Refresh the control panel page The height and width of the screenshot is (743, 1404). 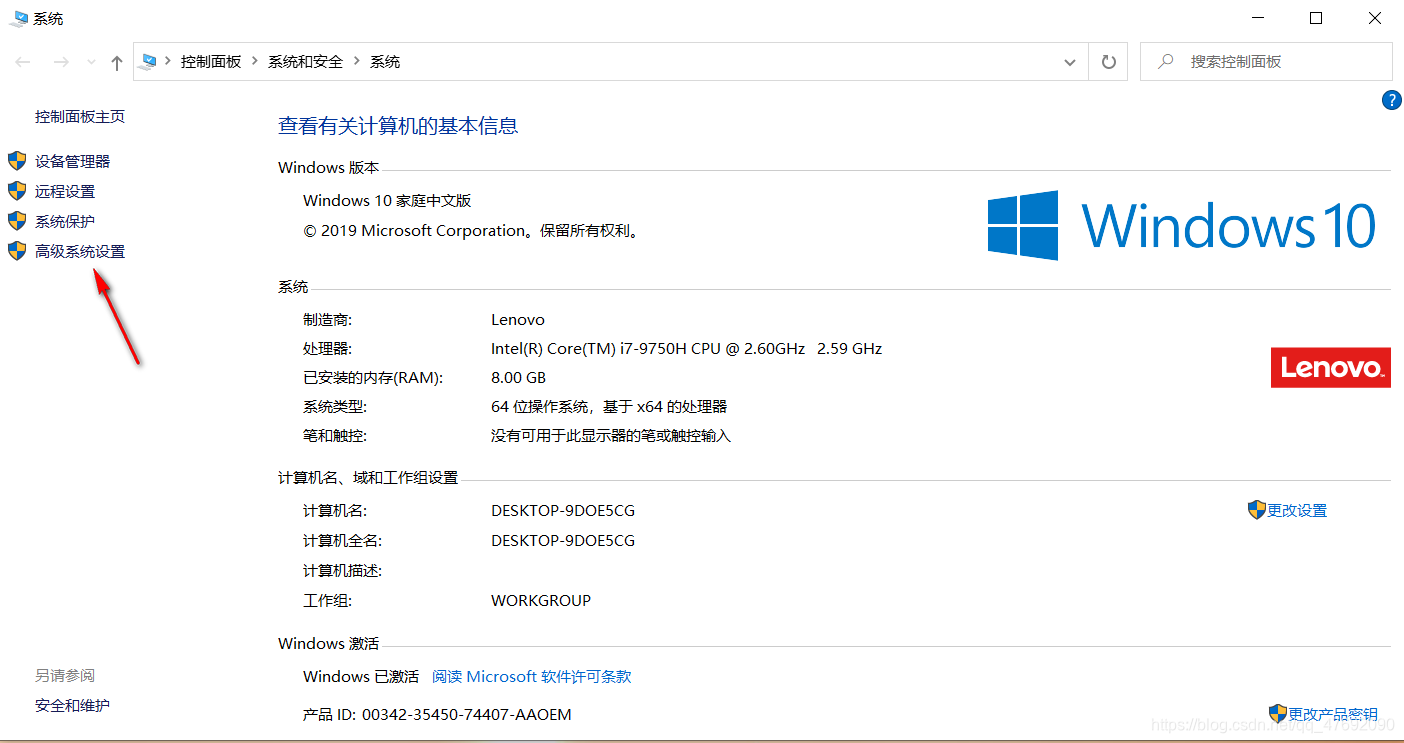(1108, 62)
